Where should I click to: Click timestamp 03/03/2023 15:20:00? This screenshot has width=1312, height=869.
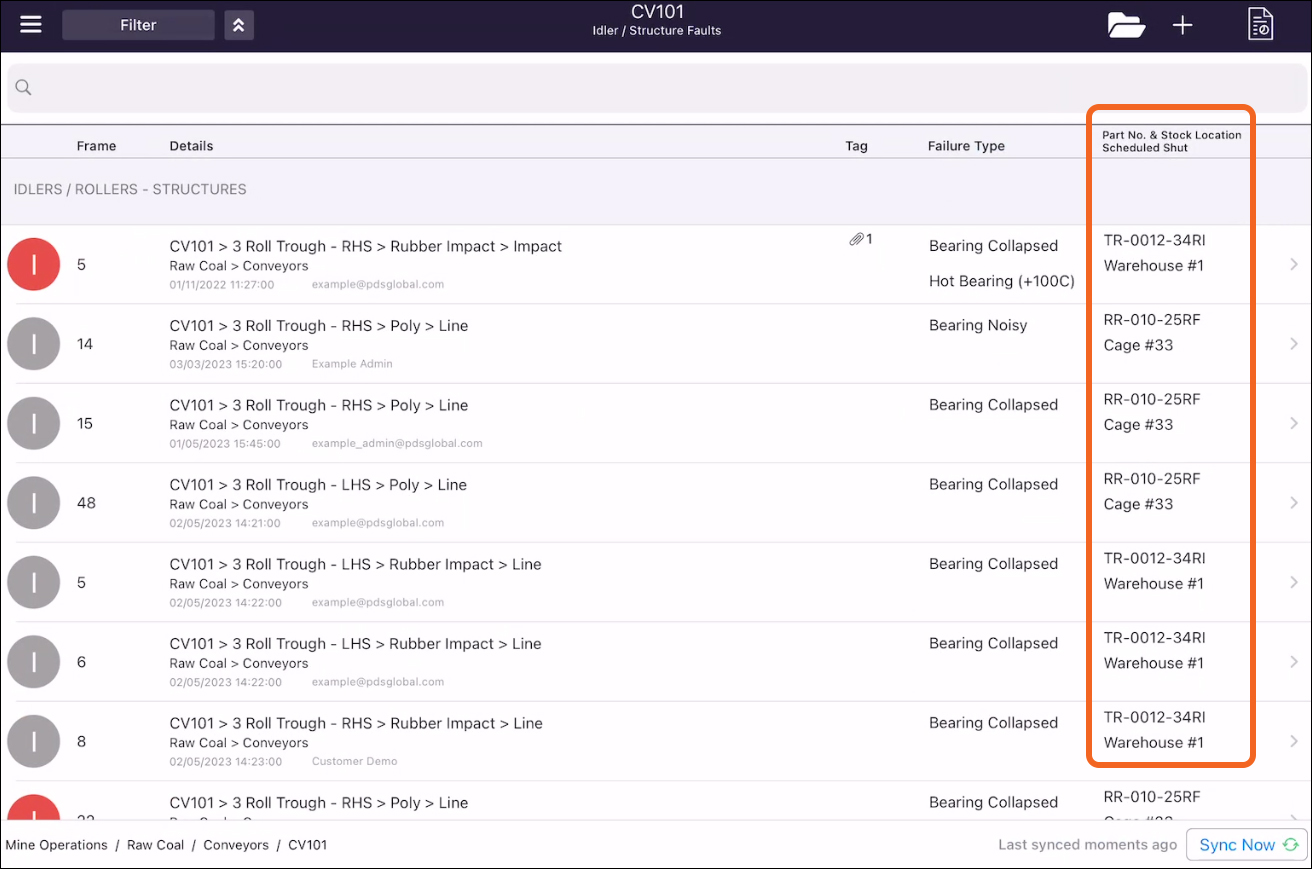click(x=225, y=364)
